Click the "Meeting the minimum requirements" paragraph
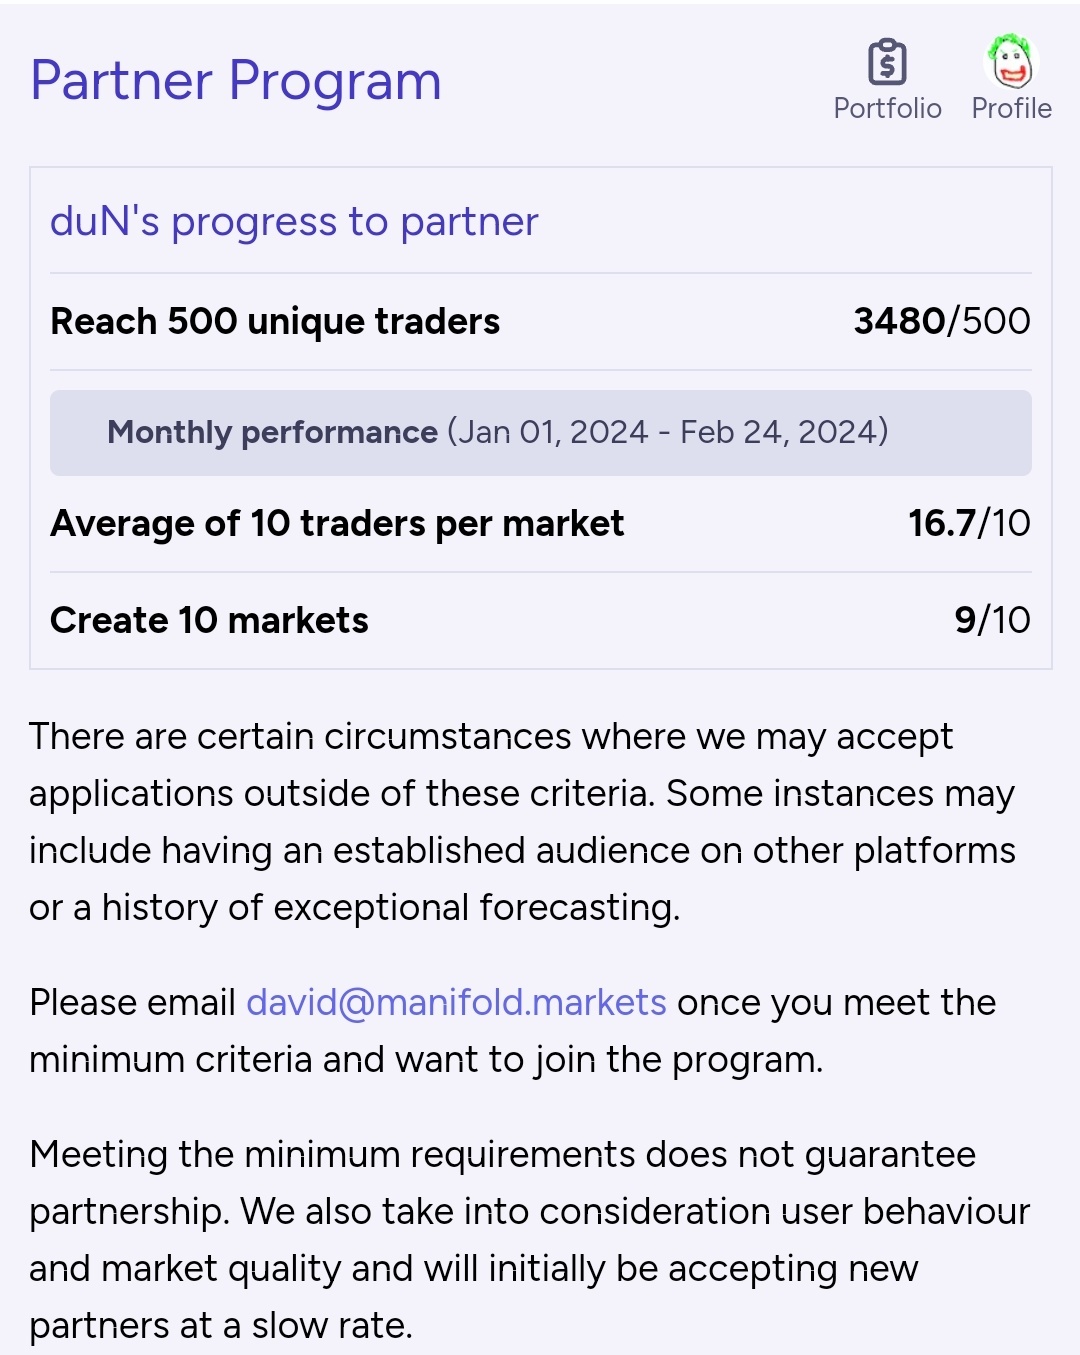 (529, 1240)
